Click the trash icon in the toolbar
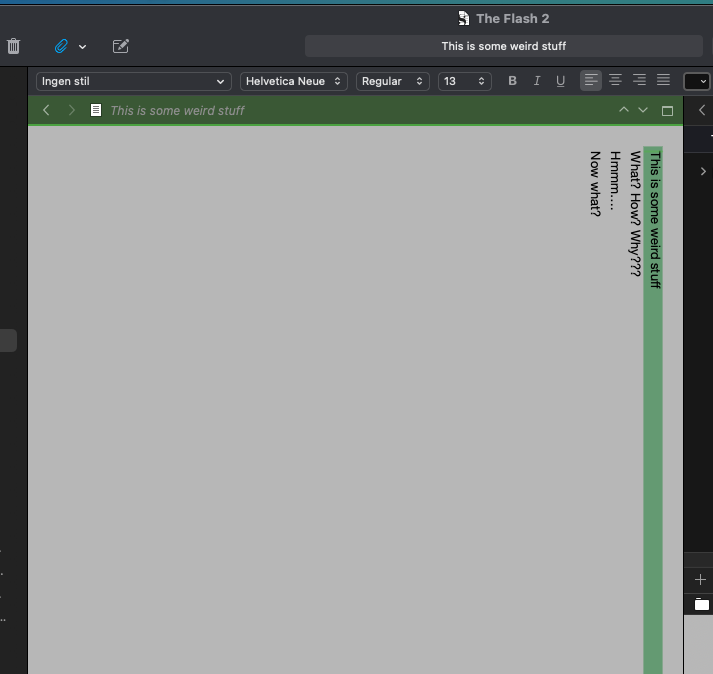The width and height of the screenshot is (713, 674). (x=14, y=46)
